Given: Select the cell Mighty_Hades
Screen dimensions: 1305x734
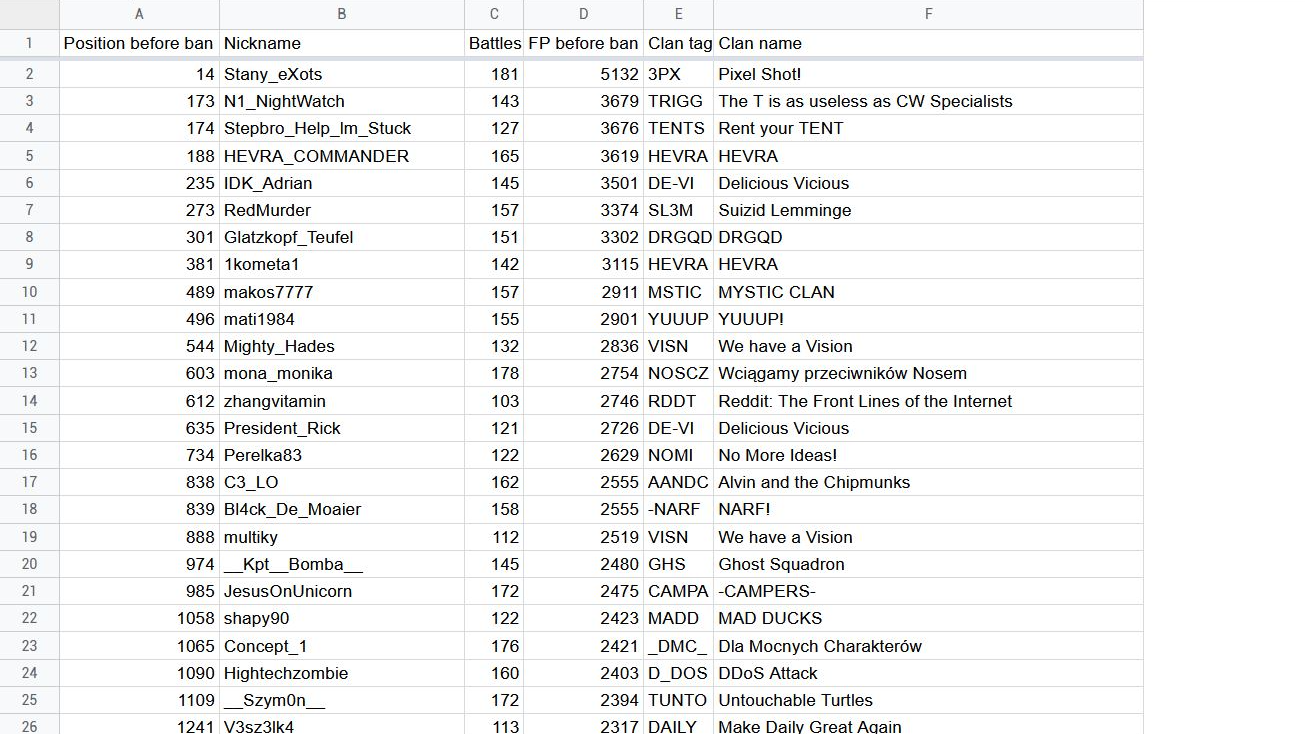Looking at the screenshot, I should click(342, 346).
